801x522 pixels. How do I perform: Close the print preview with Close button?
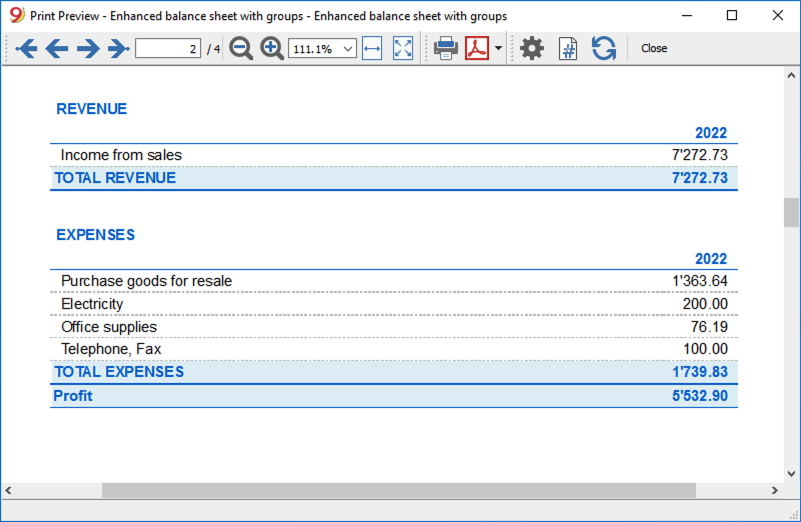pyautogui.click(x=654, y=48)
